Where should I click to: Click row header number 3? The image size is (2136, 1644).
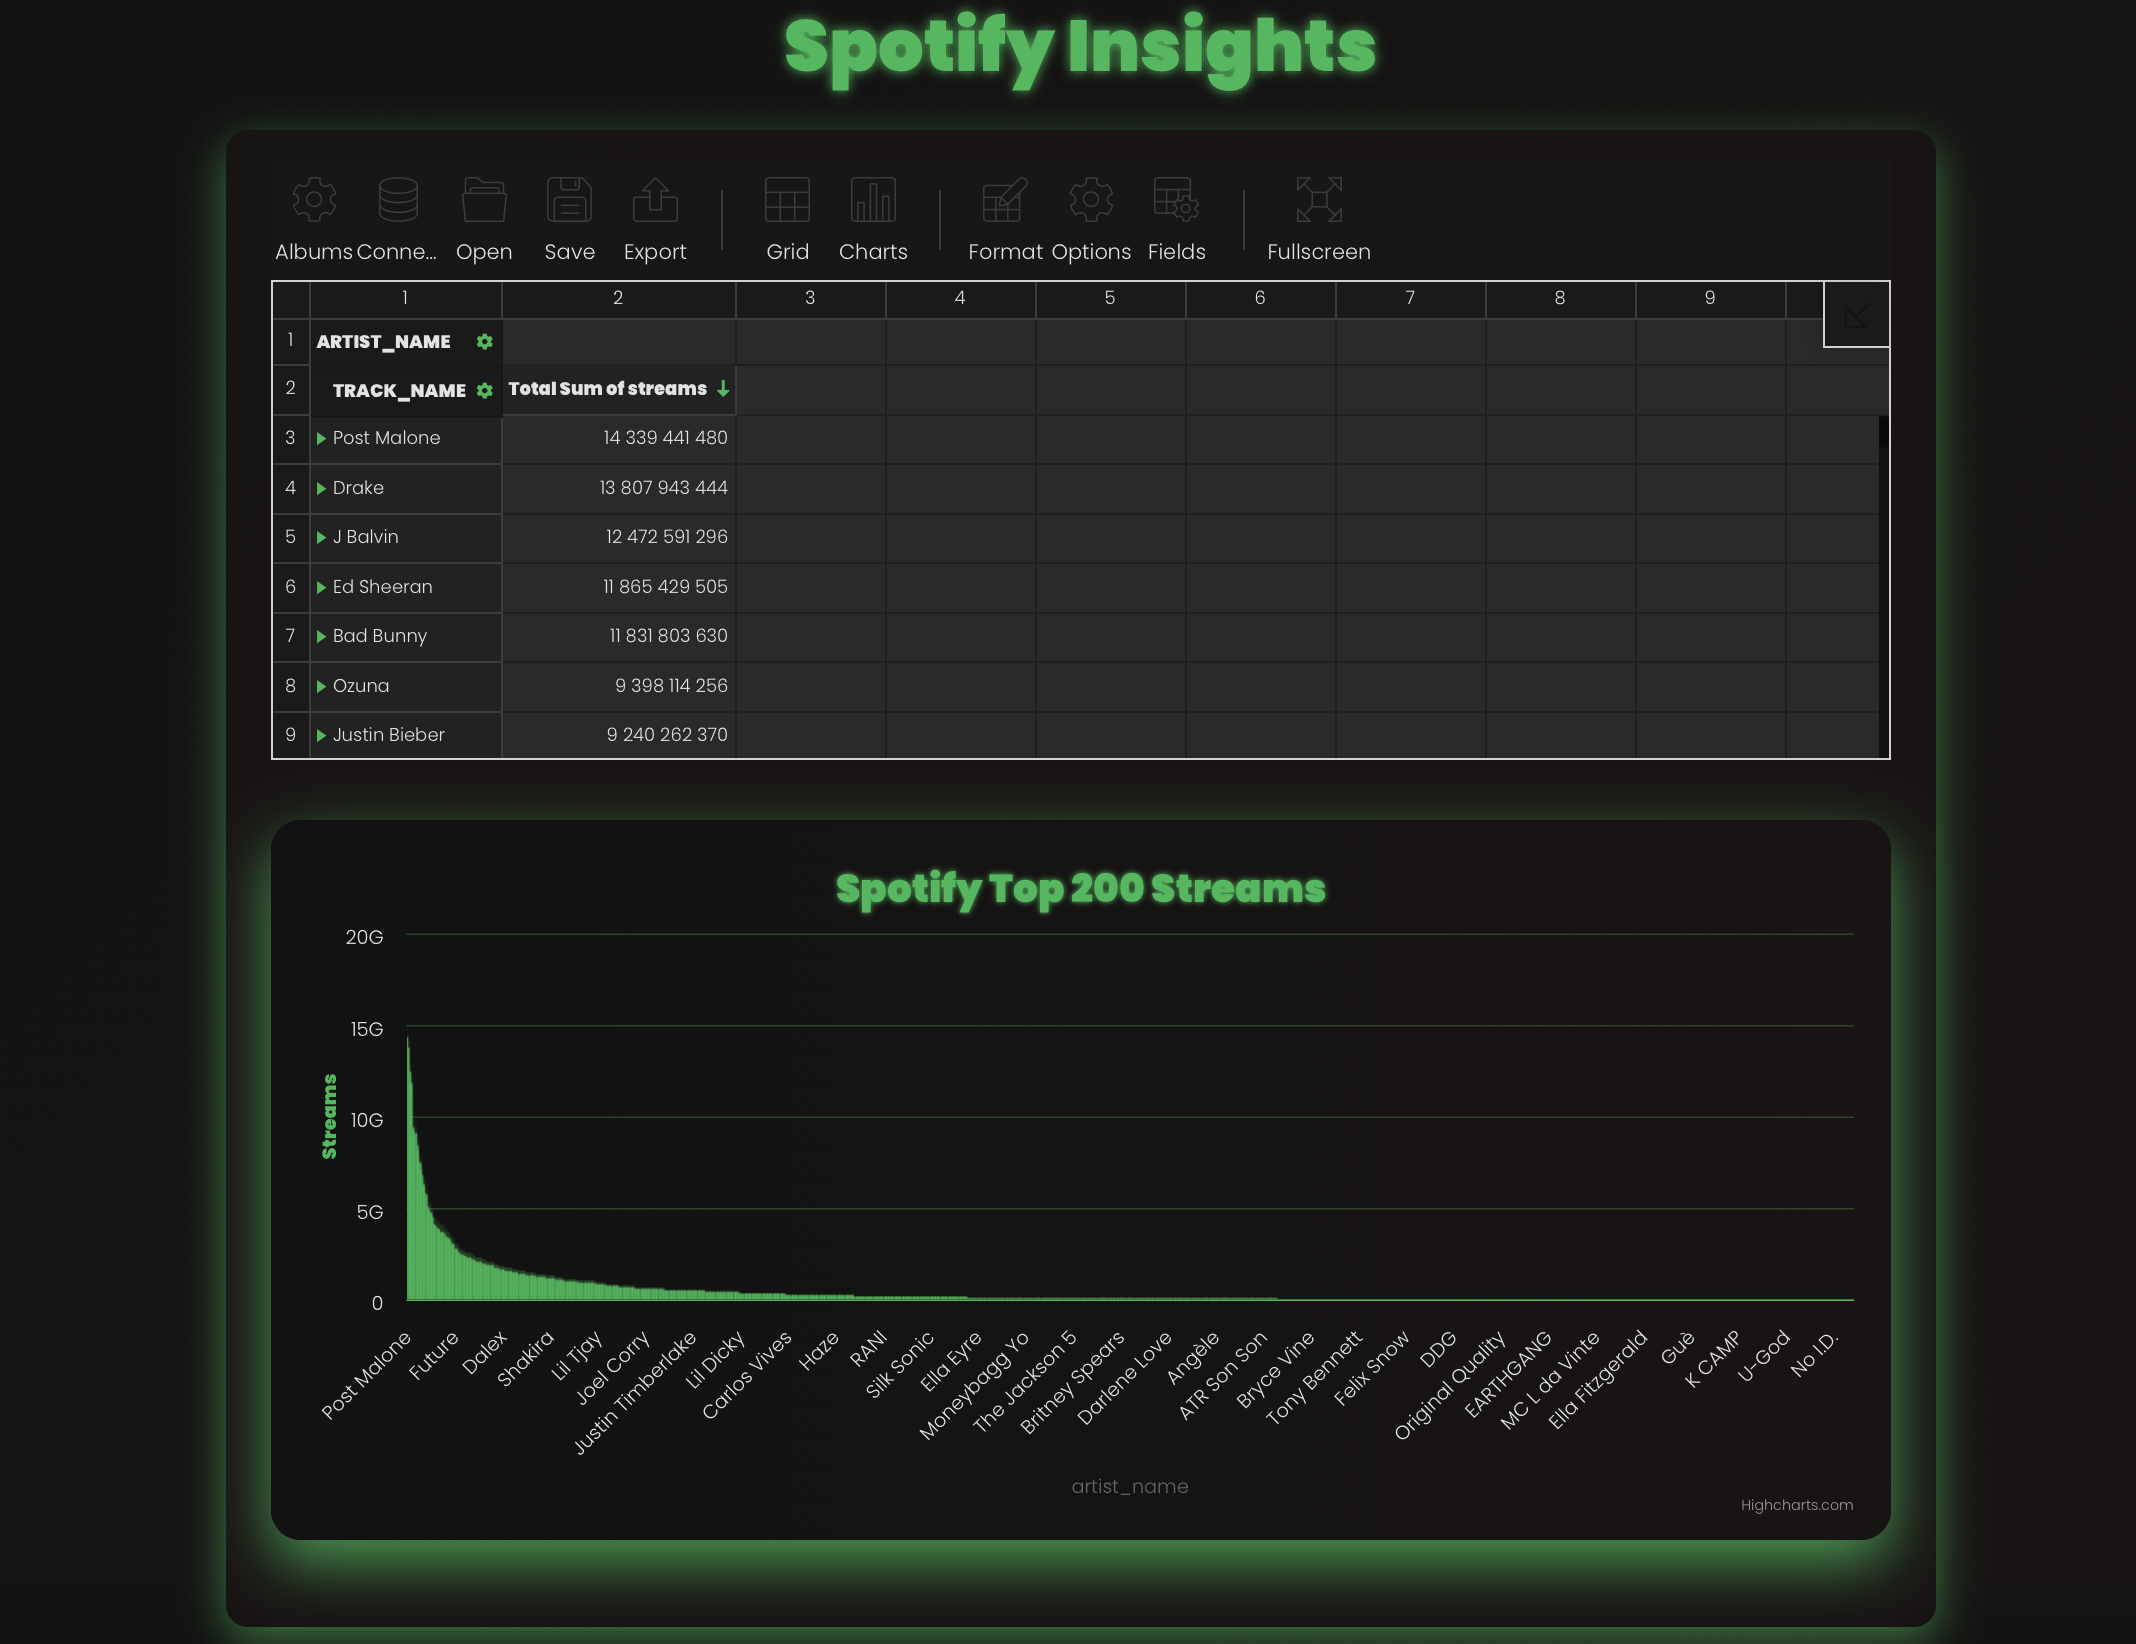291,439
